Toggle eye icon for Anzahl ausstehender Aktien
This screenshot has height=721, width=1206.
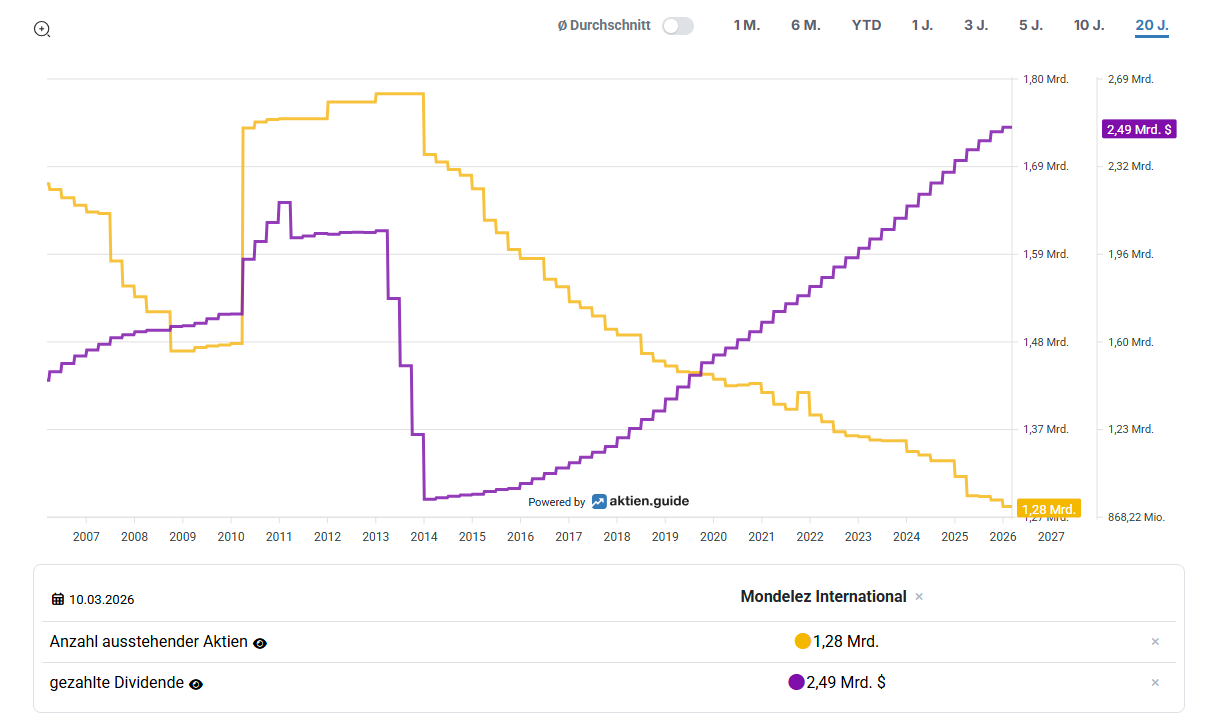point(260,643)
